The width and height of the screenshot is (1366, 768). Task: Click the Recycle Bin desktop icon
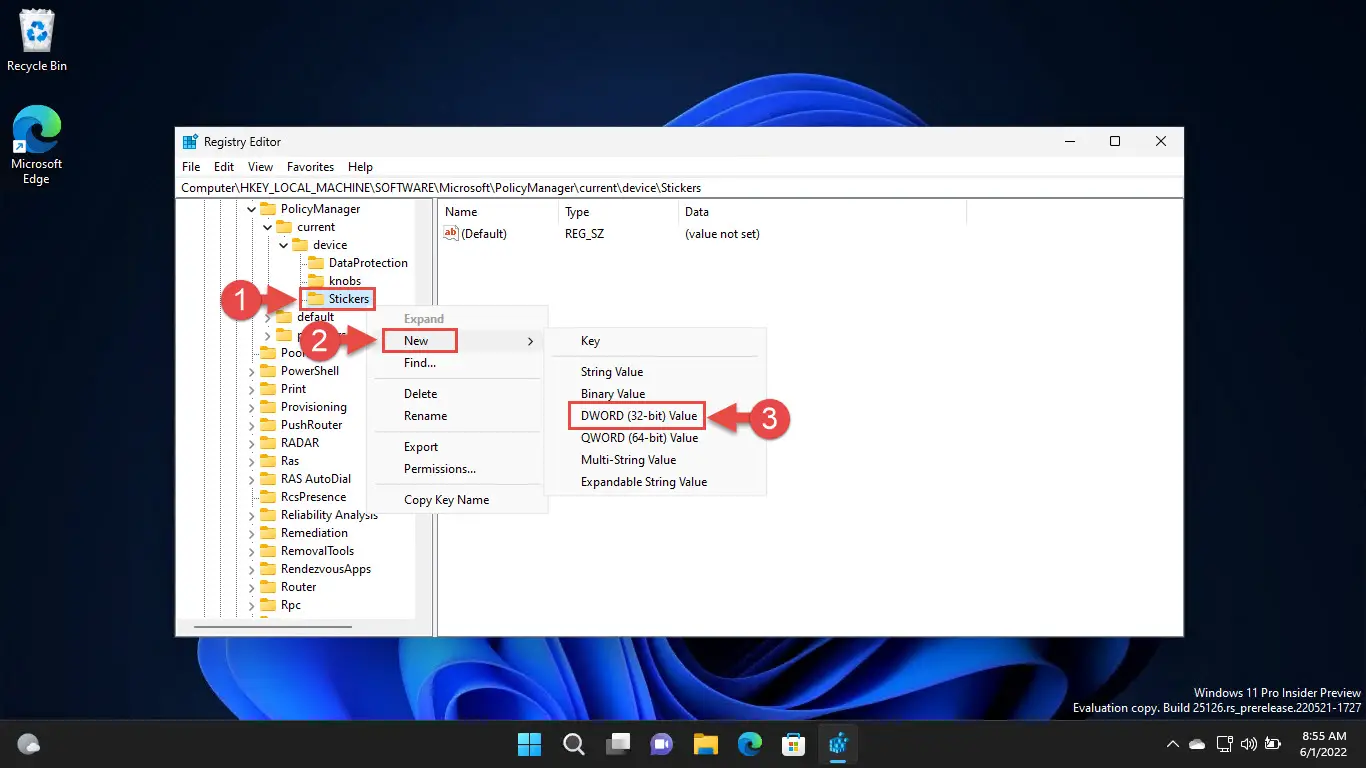pos(37,40)
